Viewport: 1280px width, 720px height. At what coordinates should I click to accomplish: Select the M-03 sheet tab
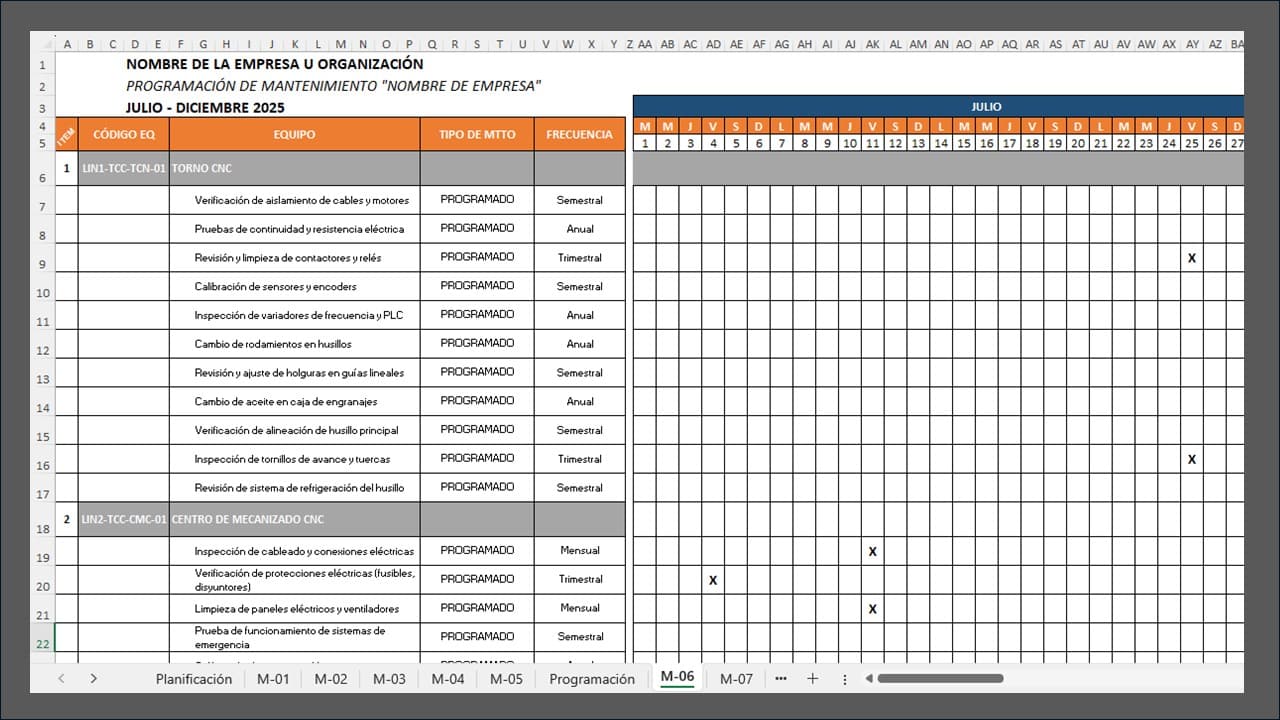[389, 678]
